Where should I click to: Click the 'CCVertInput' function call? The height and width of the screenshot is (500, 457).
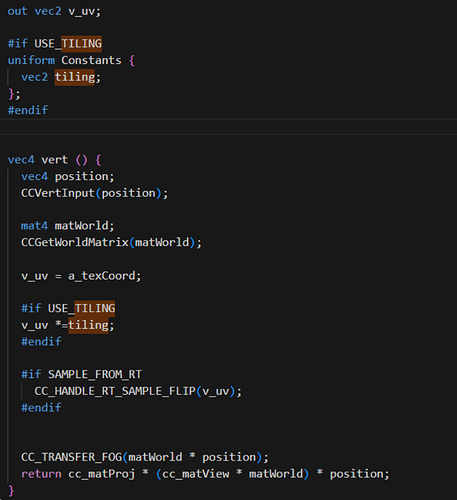coord(58,193)
